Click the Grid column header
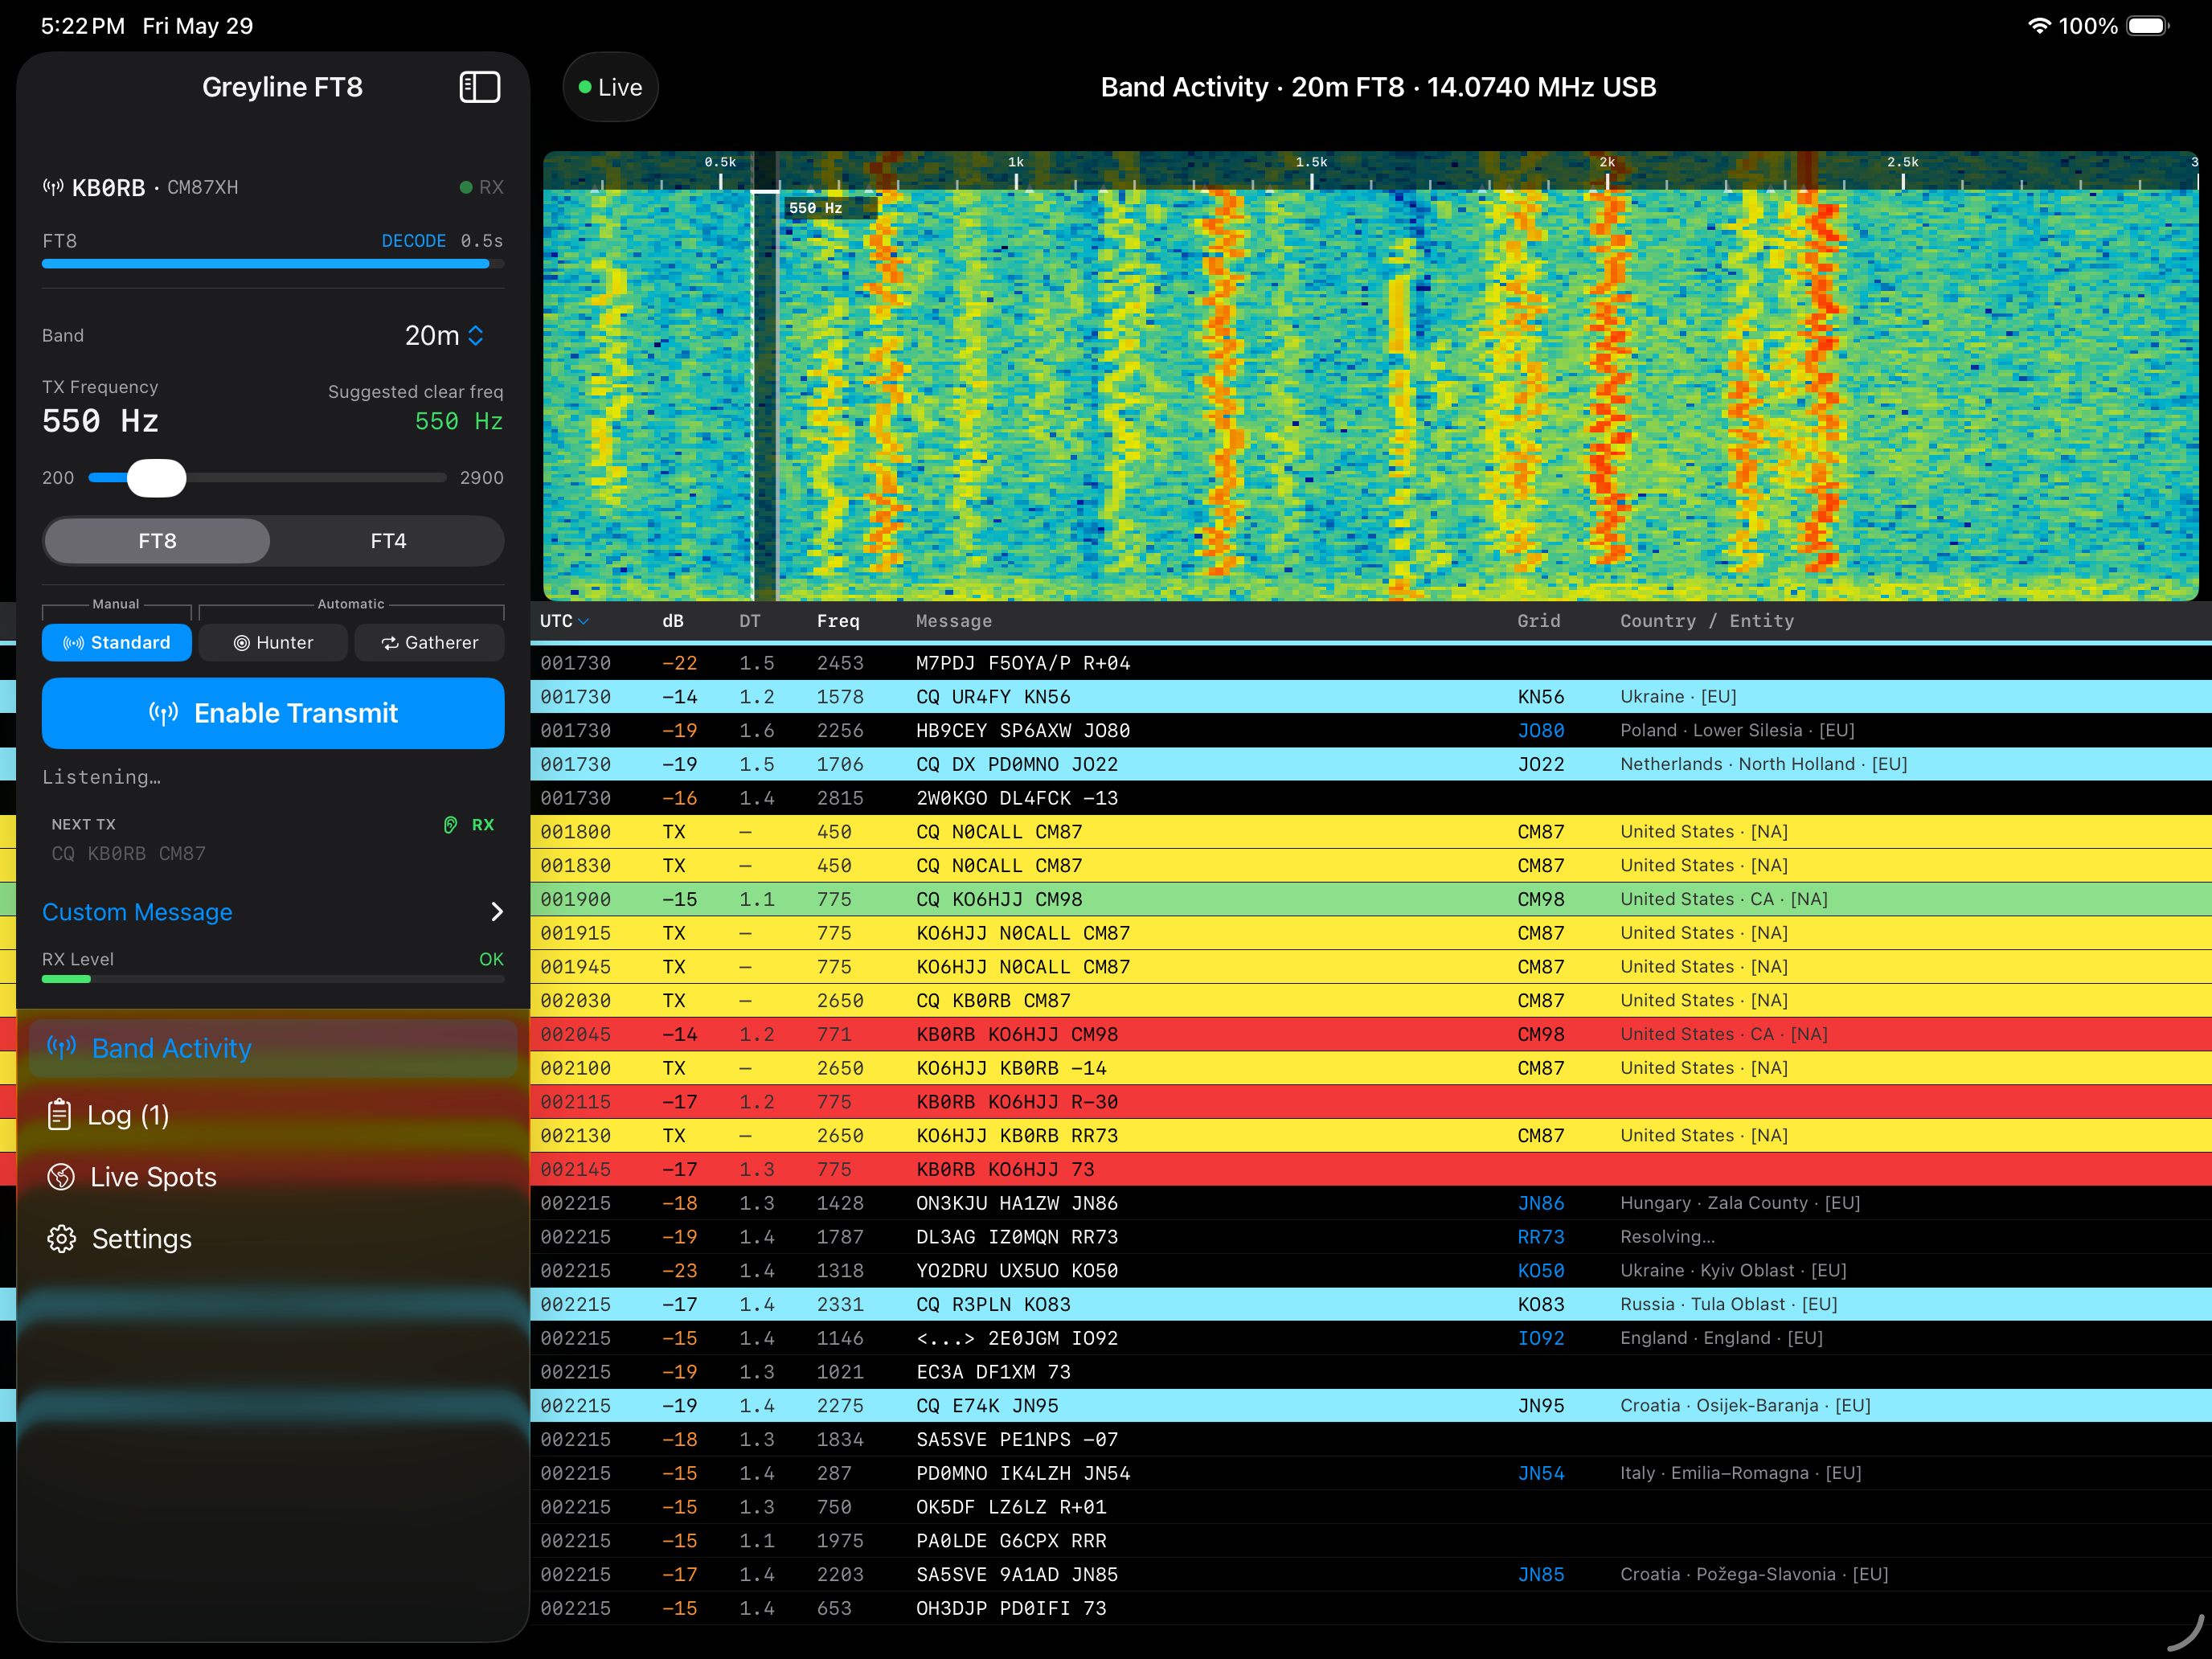Screen dimensions: 2212x1659 coord(1538,621)
